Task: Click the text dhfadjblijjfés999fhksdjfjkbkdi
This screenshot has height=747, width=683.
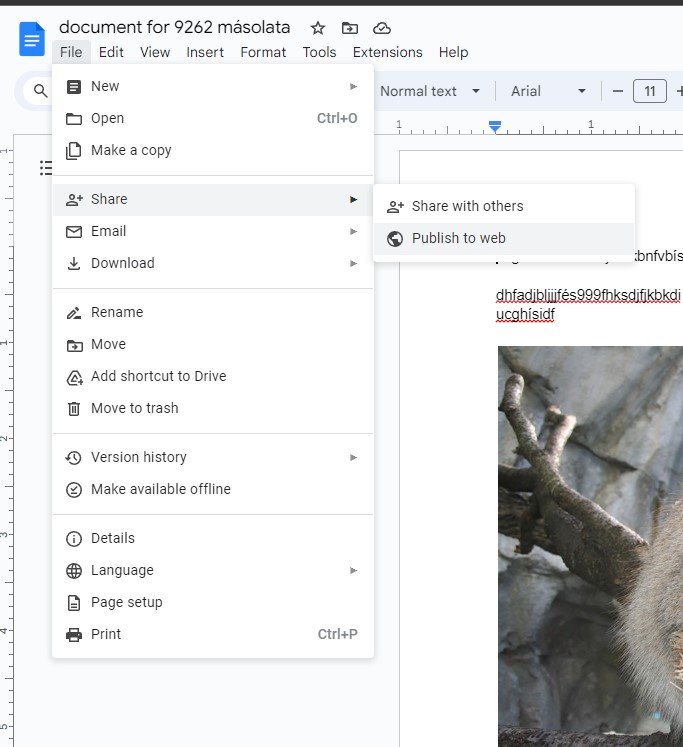Action: 588,295
